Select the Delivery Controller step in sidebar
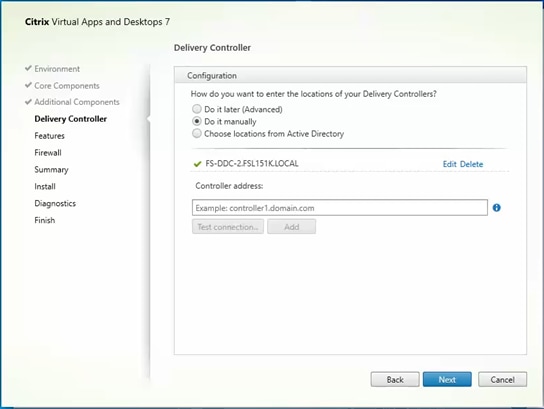The width and height of the screenshot is (544, 409). coord(70,119)
